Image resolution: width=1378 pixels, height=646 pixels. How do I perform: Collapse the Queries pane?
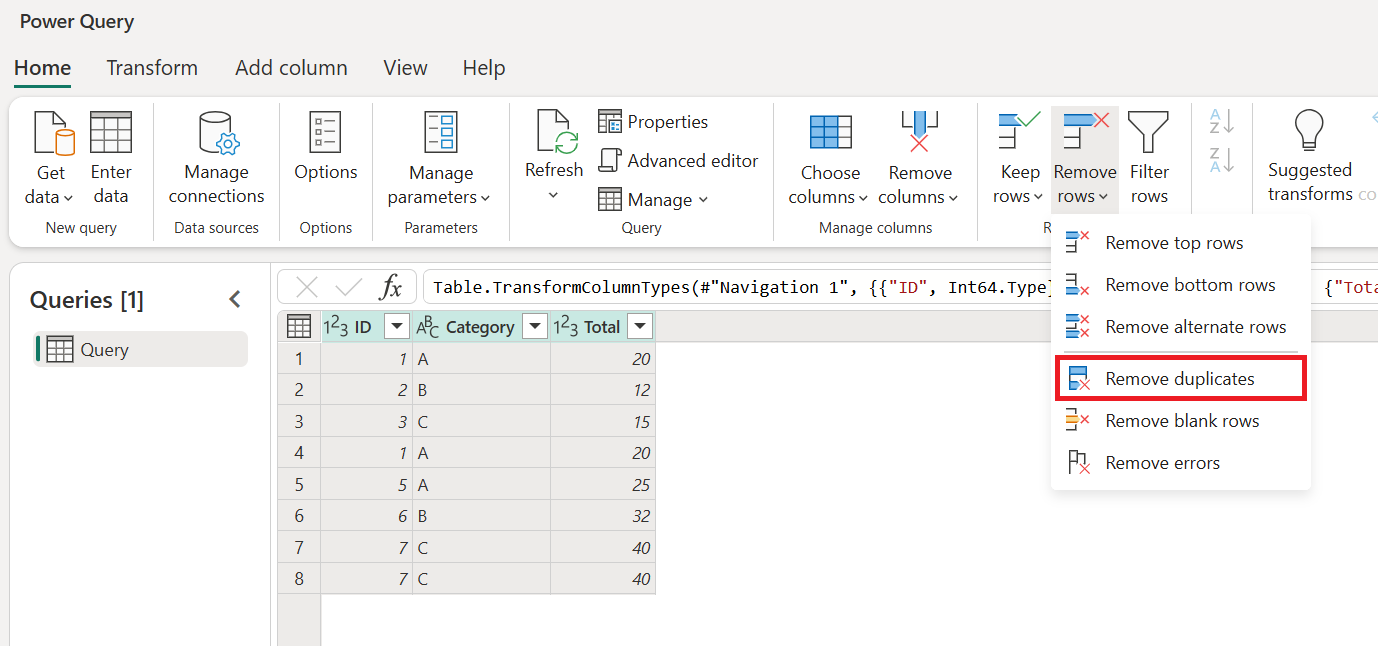[235, 299]
